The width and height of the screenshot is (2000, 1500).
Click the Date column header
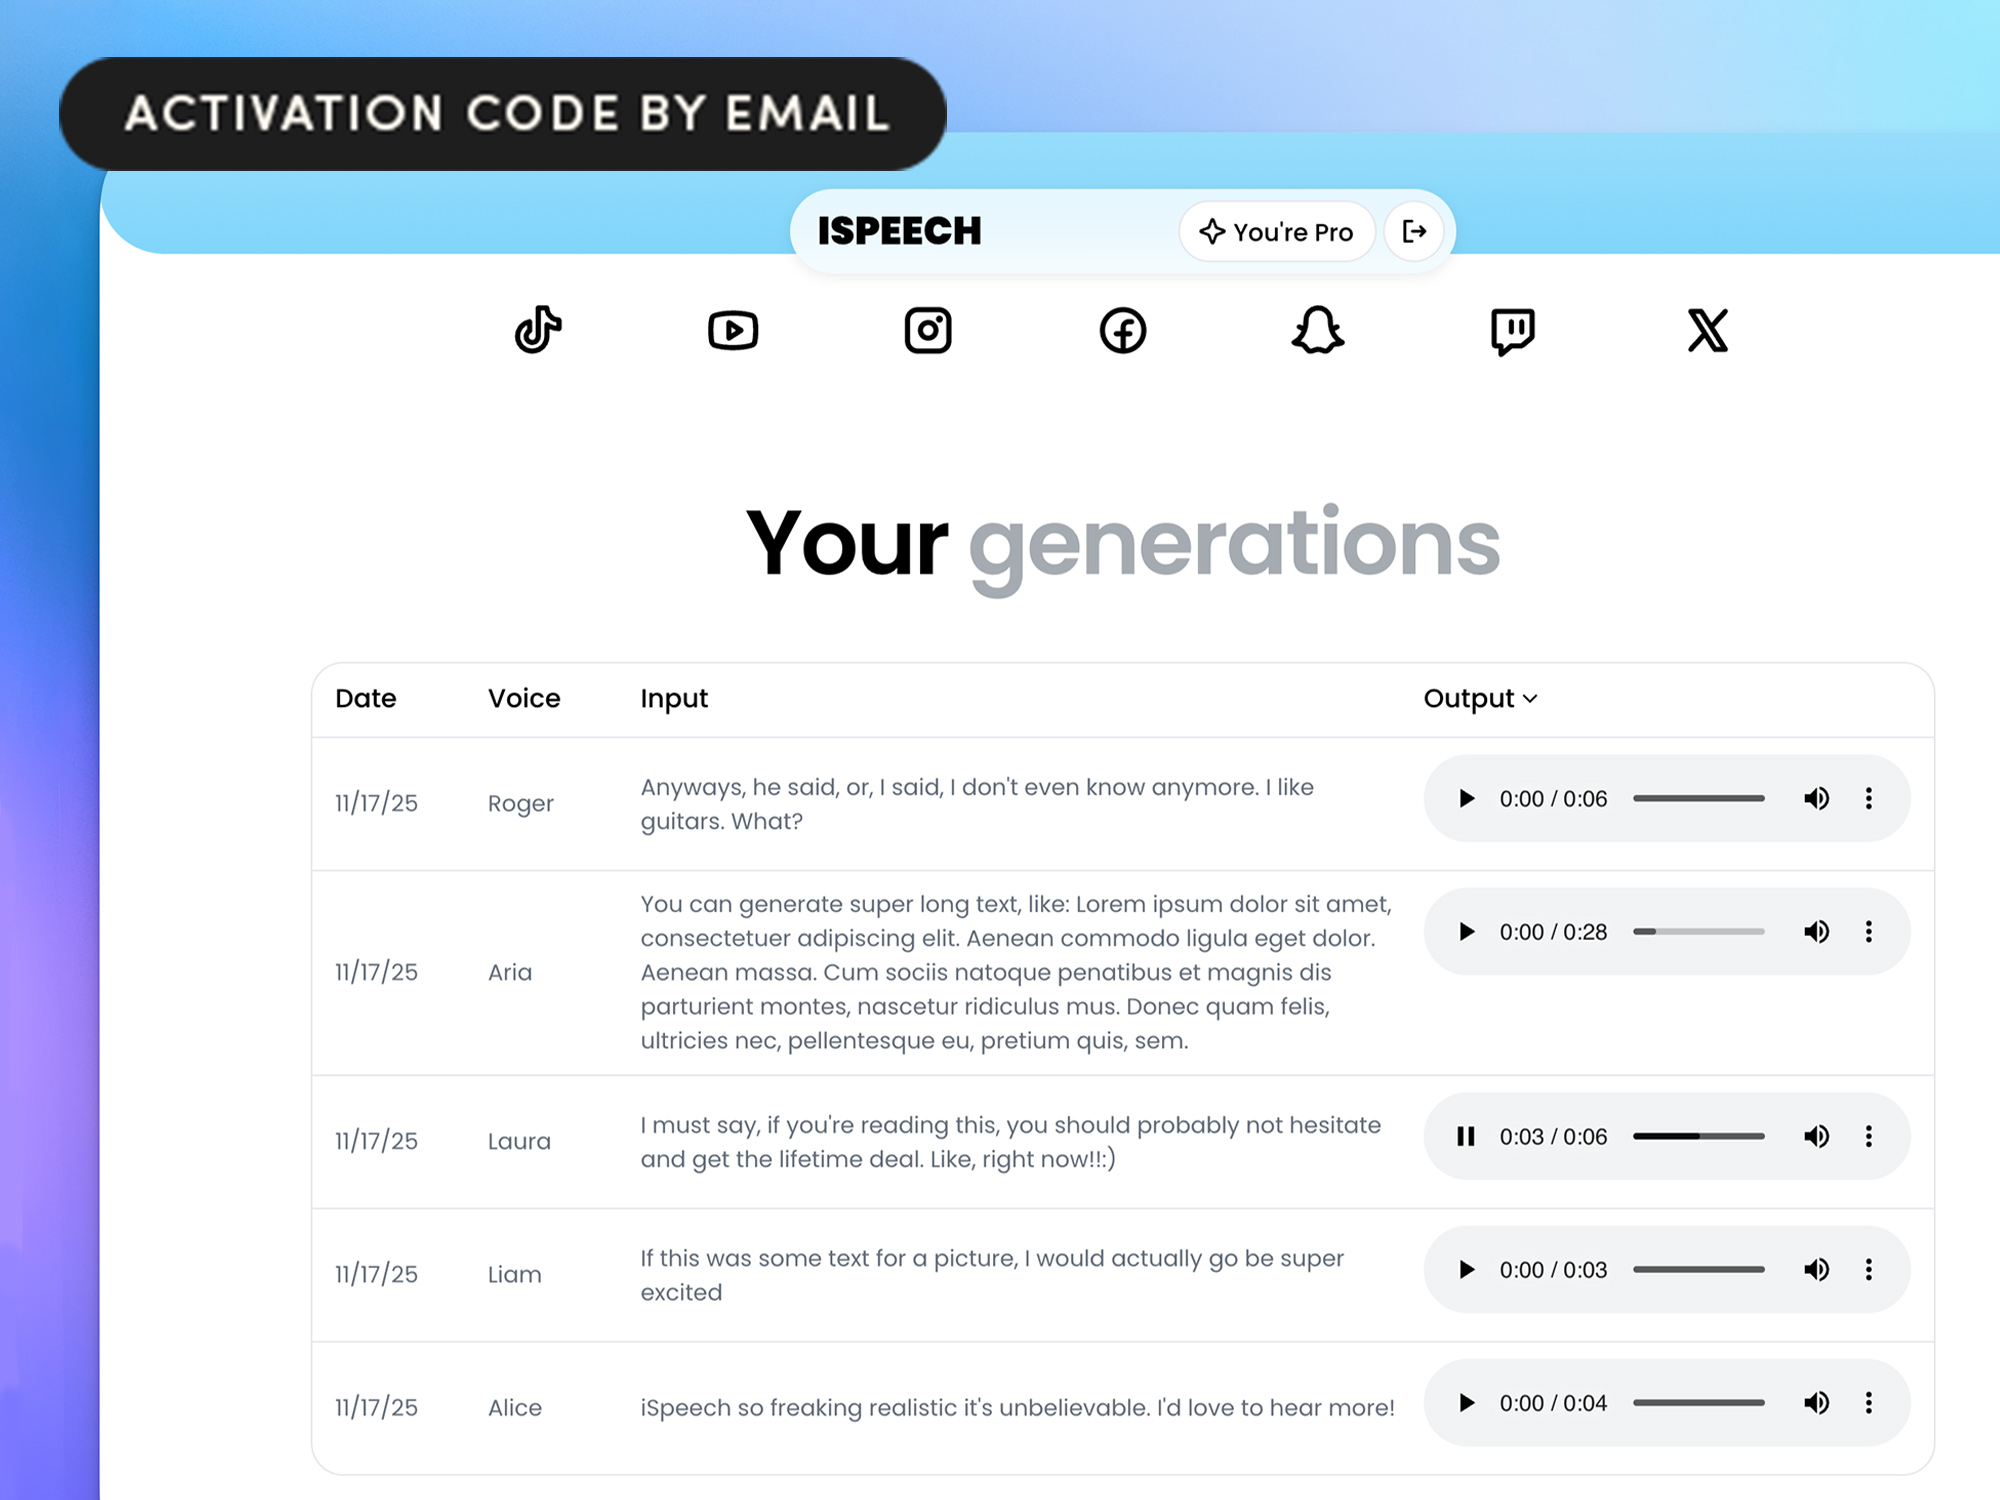point(366,698)
